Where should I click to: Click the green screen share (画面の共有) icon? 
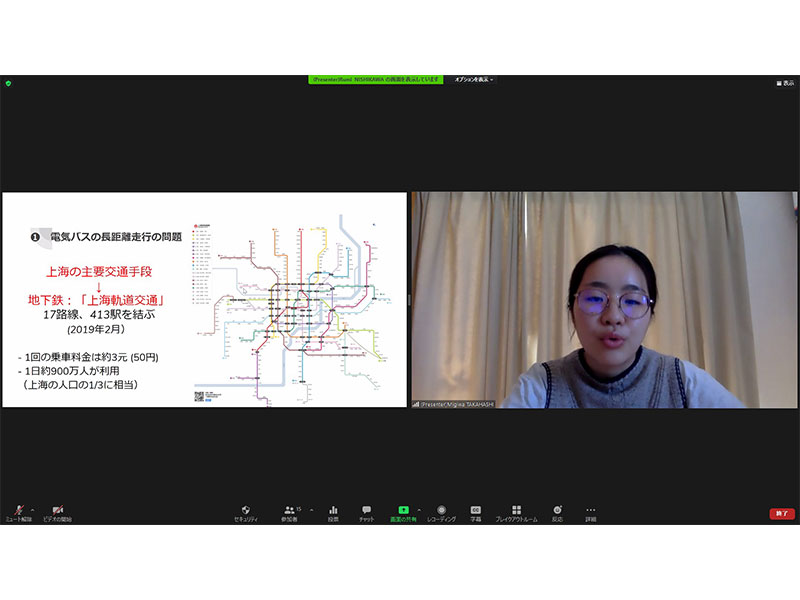pos(404,511)
